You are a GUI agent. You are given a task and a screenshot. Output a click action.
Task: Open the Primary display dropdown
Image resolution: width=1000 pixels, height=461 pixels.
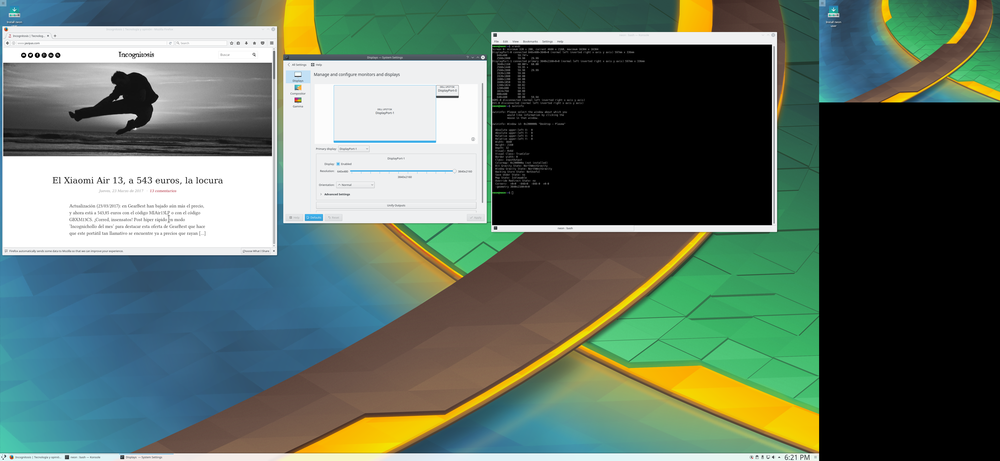(354, 149)
